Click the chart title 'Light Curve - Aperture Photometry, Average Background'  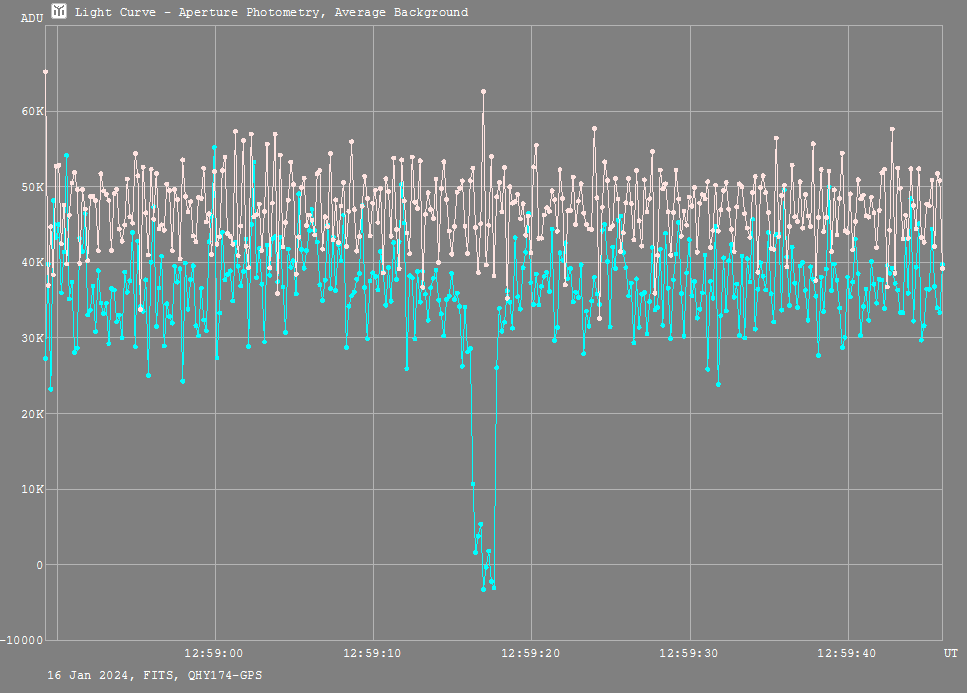click(x=271, y=12)
